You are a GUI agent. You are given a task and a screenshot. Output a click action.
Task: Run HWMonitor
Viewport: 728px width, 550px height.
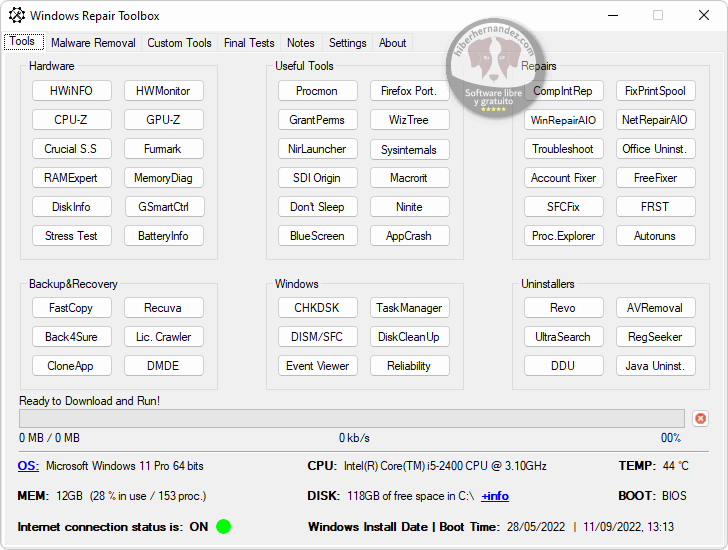pos(163,91)
